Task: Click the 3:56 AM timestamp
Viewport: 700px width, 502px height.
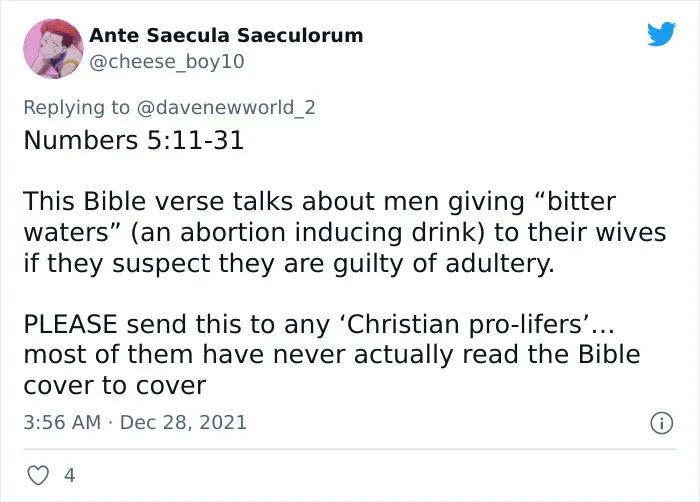Action: coord(62,423)
